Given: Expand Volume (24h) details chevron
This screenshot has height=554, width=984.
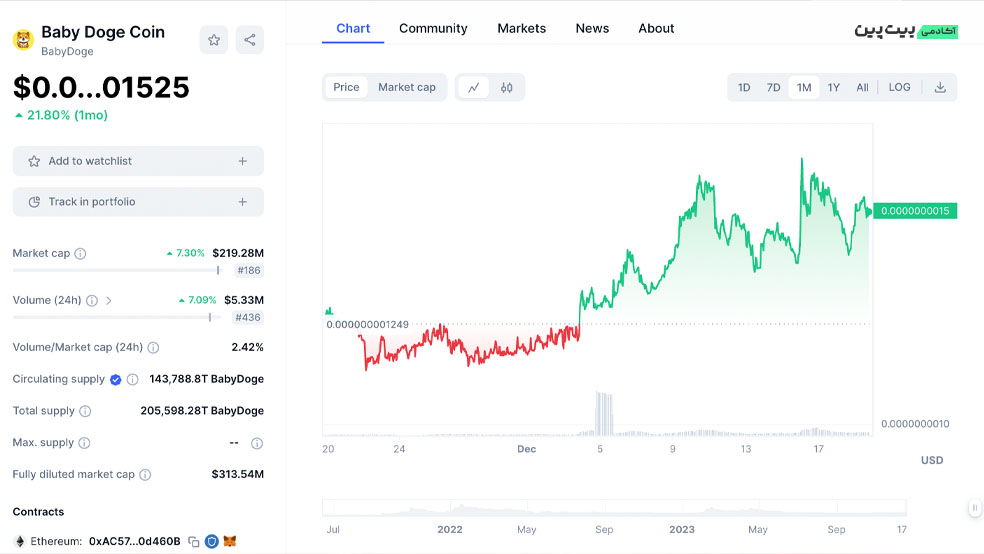Looking at the screenshot, I should 109,301.
